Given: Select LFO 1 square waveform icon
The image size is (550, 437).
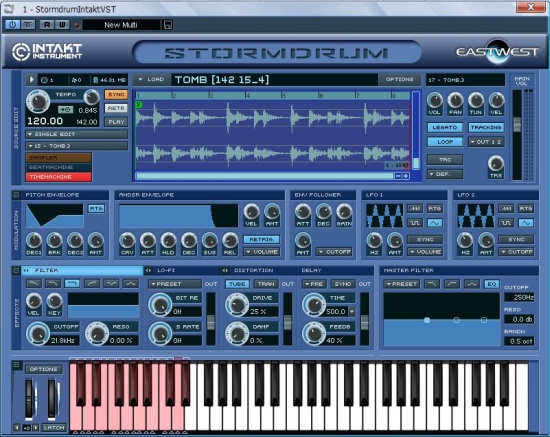Looking at the screenshot, I should coord(415,223).
